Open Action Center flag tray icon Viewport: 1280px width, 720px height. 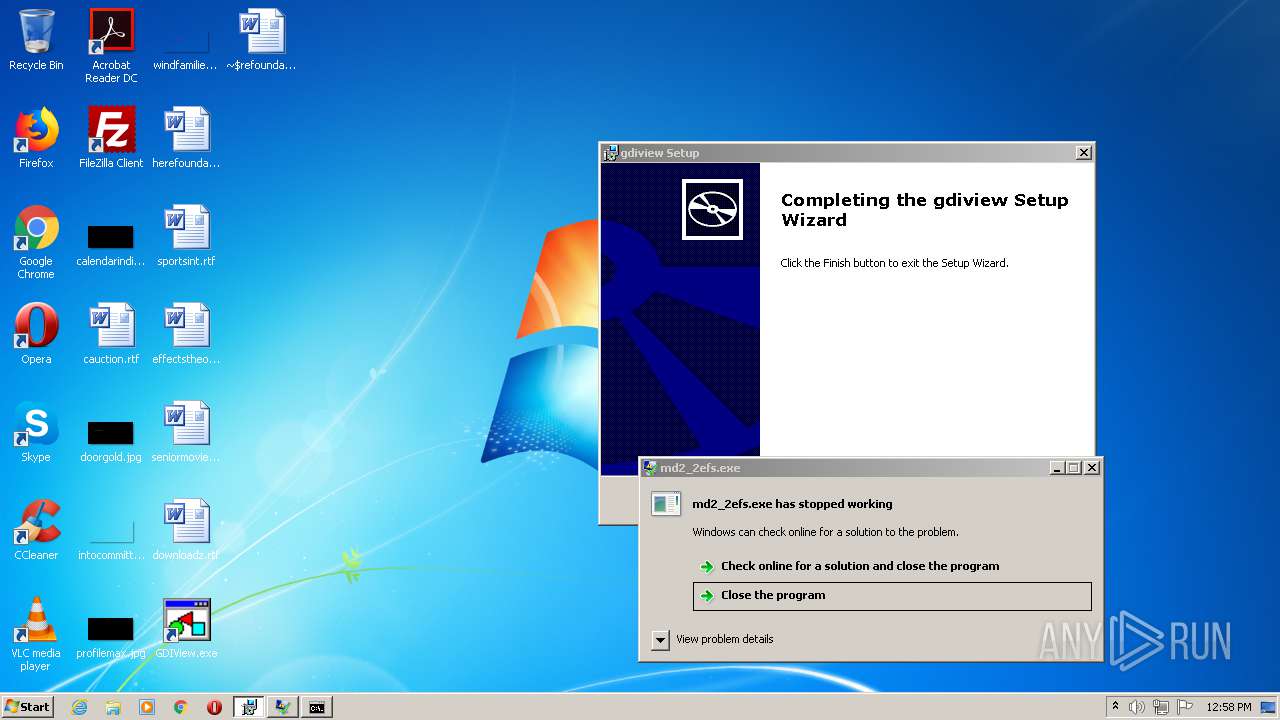[1184, 707]
